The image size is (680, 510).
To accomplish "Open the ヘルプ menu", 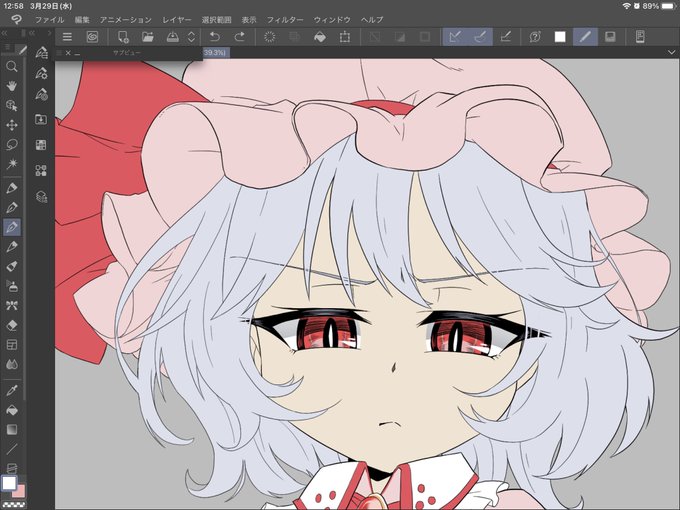I will [x=372, y=20].
